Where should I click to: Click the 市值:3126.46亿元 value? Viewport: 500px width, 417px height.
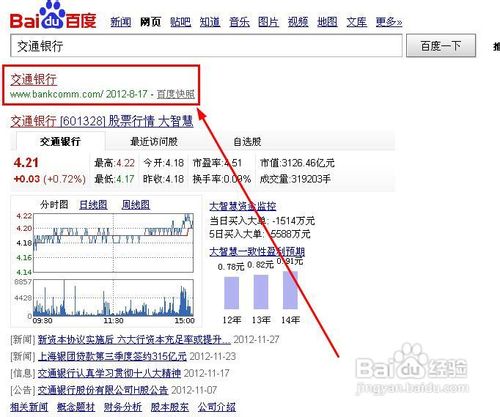(297, 163)
